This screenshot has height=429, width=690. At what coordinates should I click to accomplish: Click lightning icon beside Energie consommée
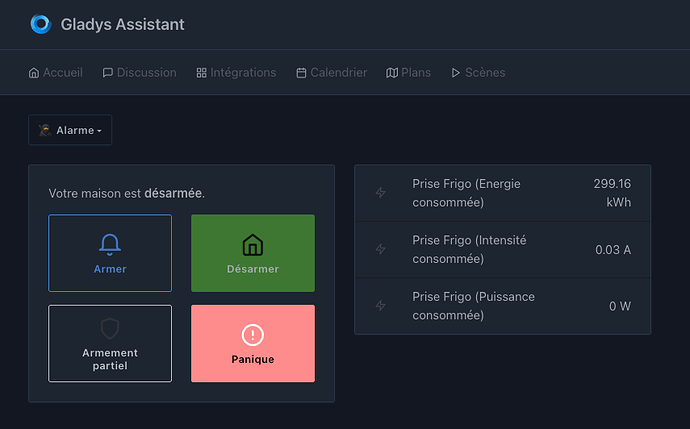(x=380, y=193)
